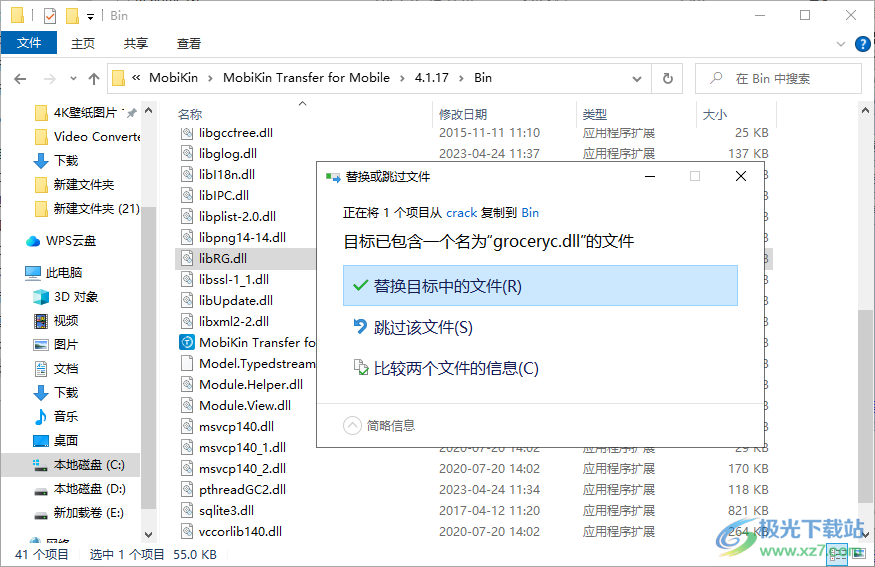Click properties icon in quick access toolbar
Image resolution: width=875 pixels, height=567 pixels.
[x=50, y=16]
